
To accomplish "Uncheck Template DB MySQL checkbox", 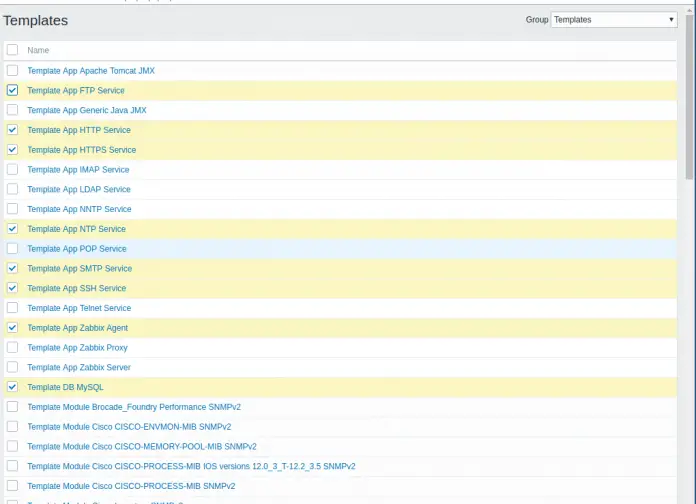I will click(12, 387).
